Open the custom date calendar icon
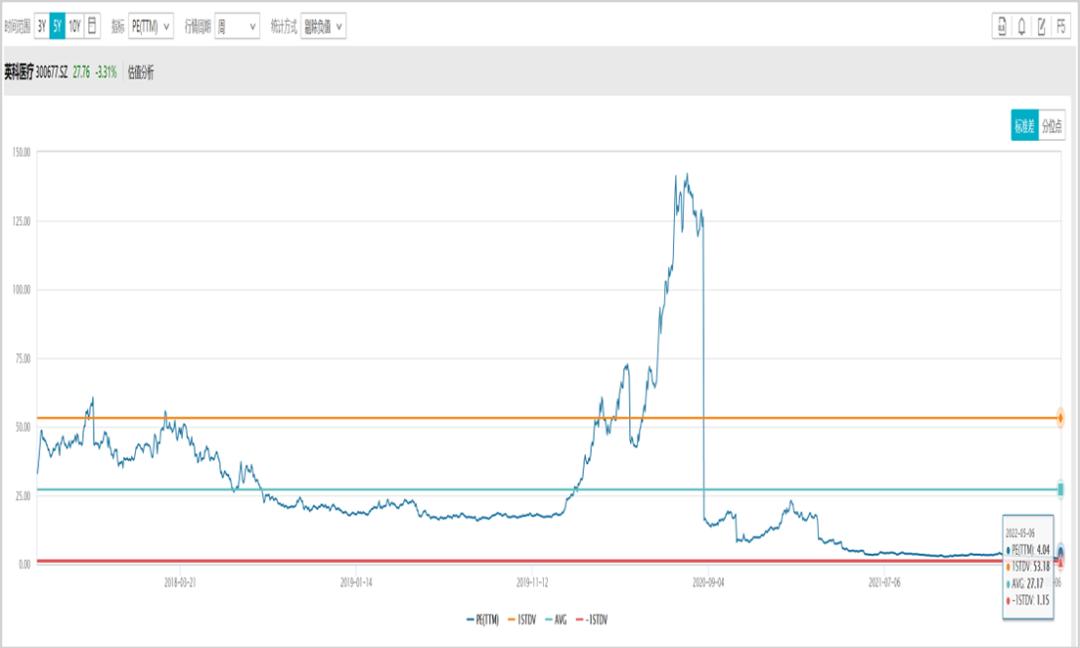The height and width of the screenshot is (648, 1080). 92,26
